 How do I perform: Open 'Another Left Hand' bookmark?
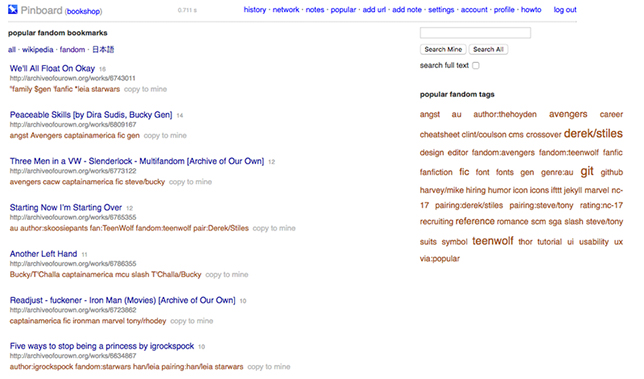[44, 254]
